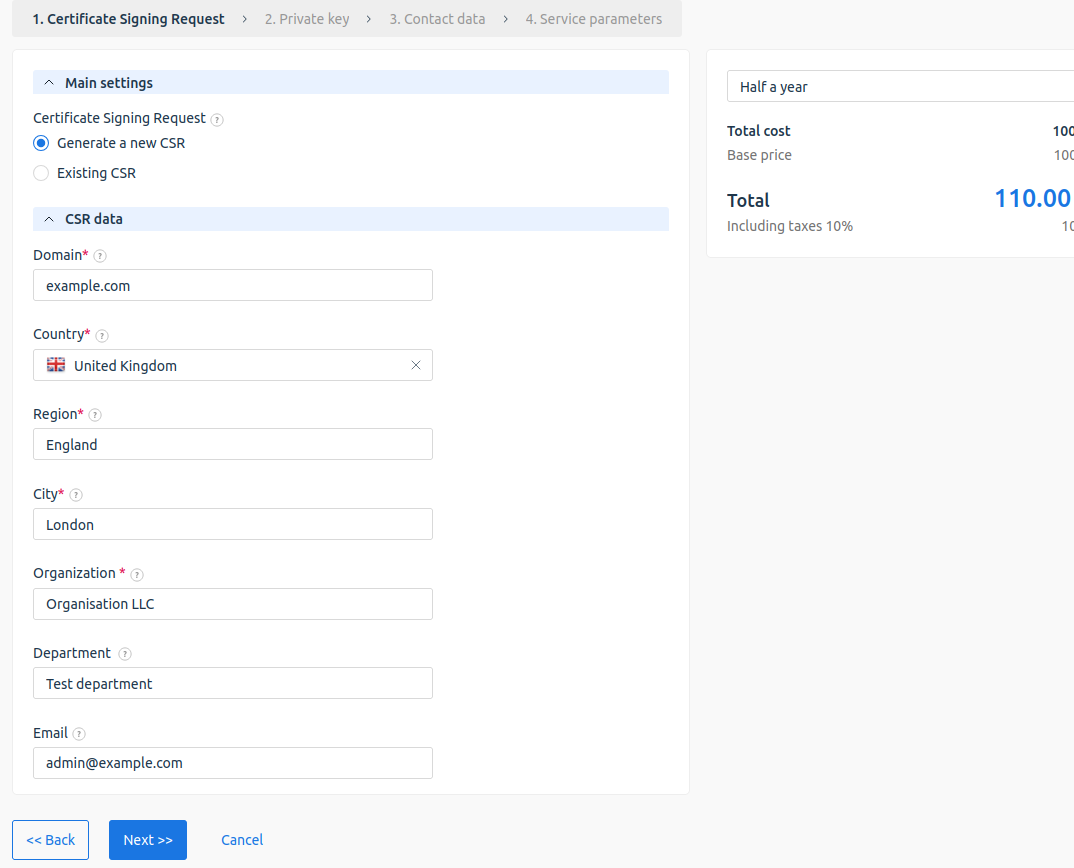Click the Region field help icon

[95, 415]
